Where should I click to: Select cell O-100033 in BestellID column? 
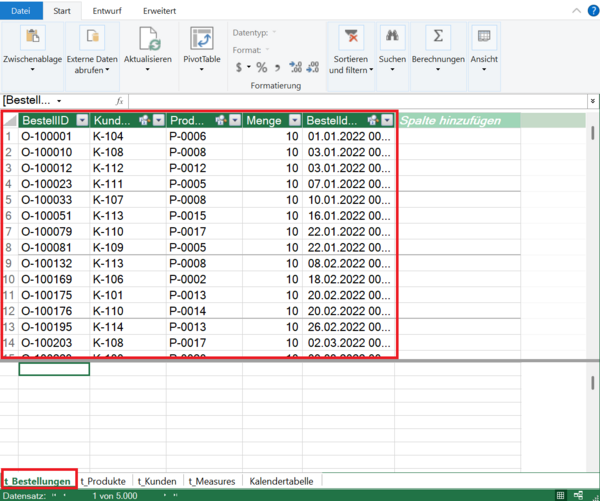52,199
